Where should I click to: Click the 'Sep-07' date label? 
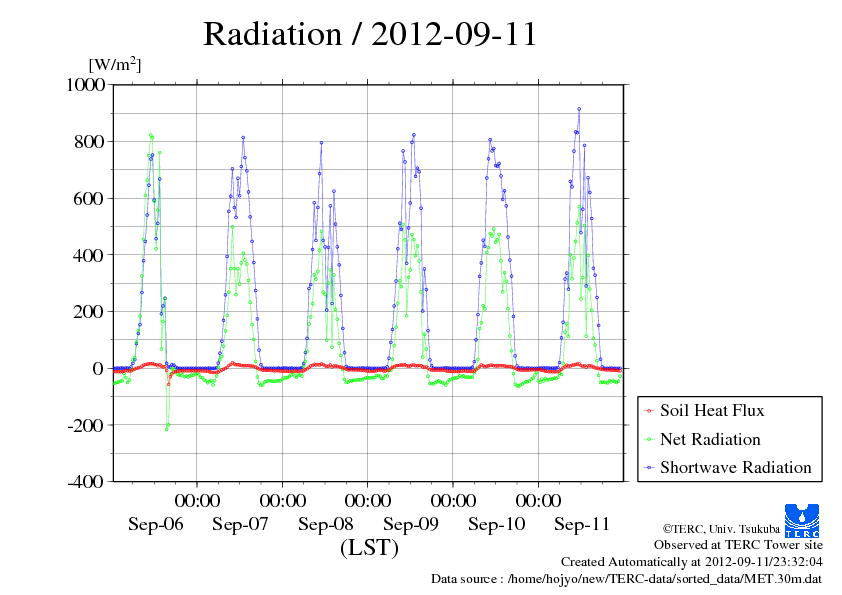[240, 524]
